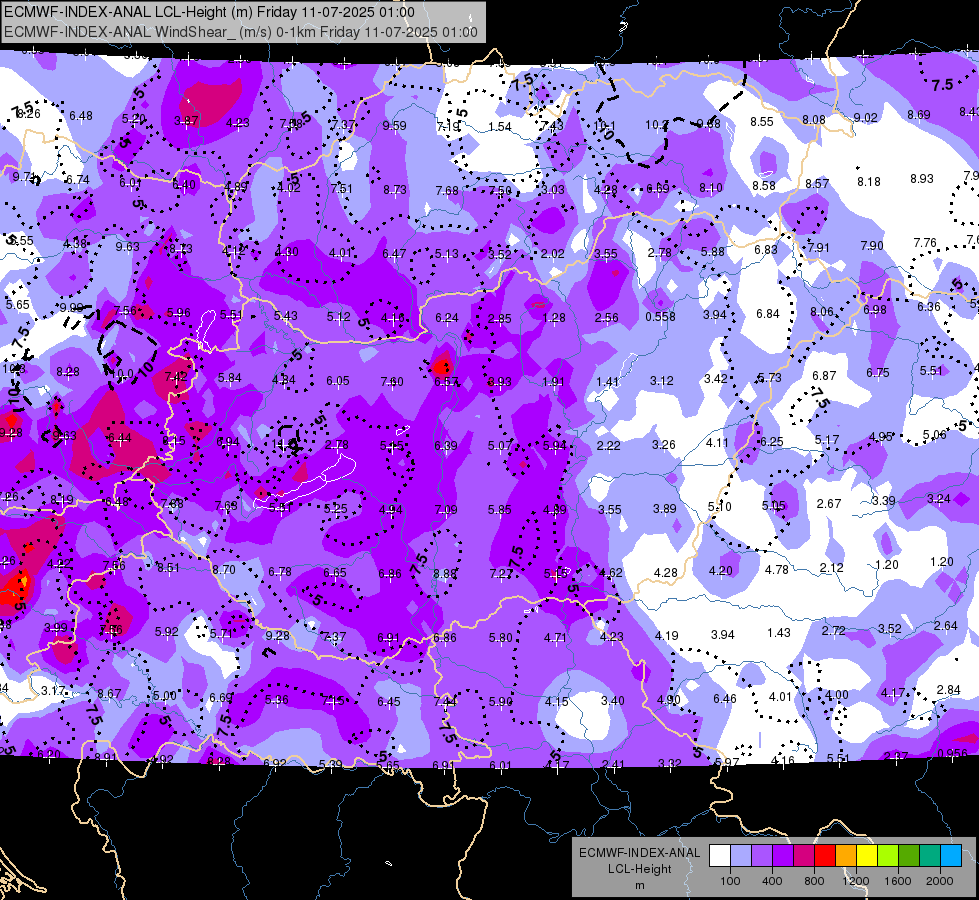The image size is (979, 900).
Task: Click the wind shear value 1.91
Action: 553,382
